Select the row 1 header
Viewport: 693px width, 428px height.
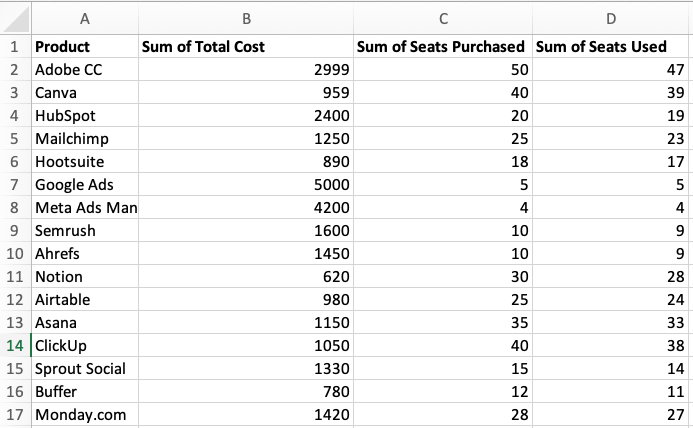(x=15, y=46)
